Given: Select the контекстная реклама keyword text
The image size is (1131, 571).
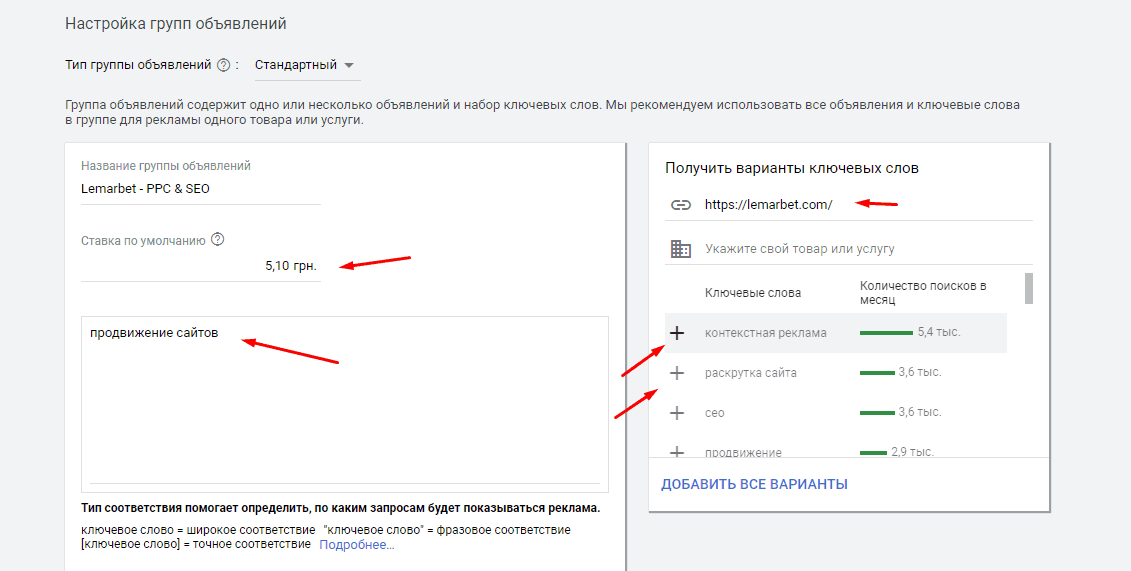Looking at the screenshot, I should point(766,333).
